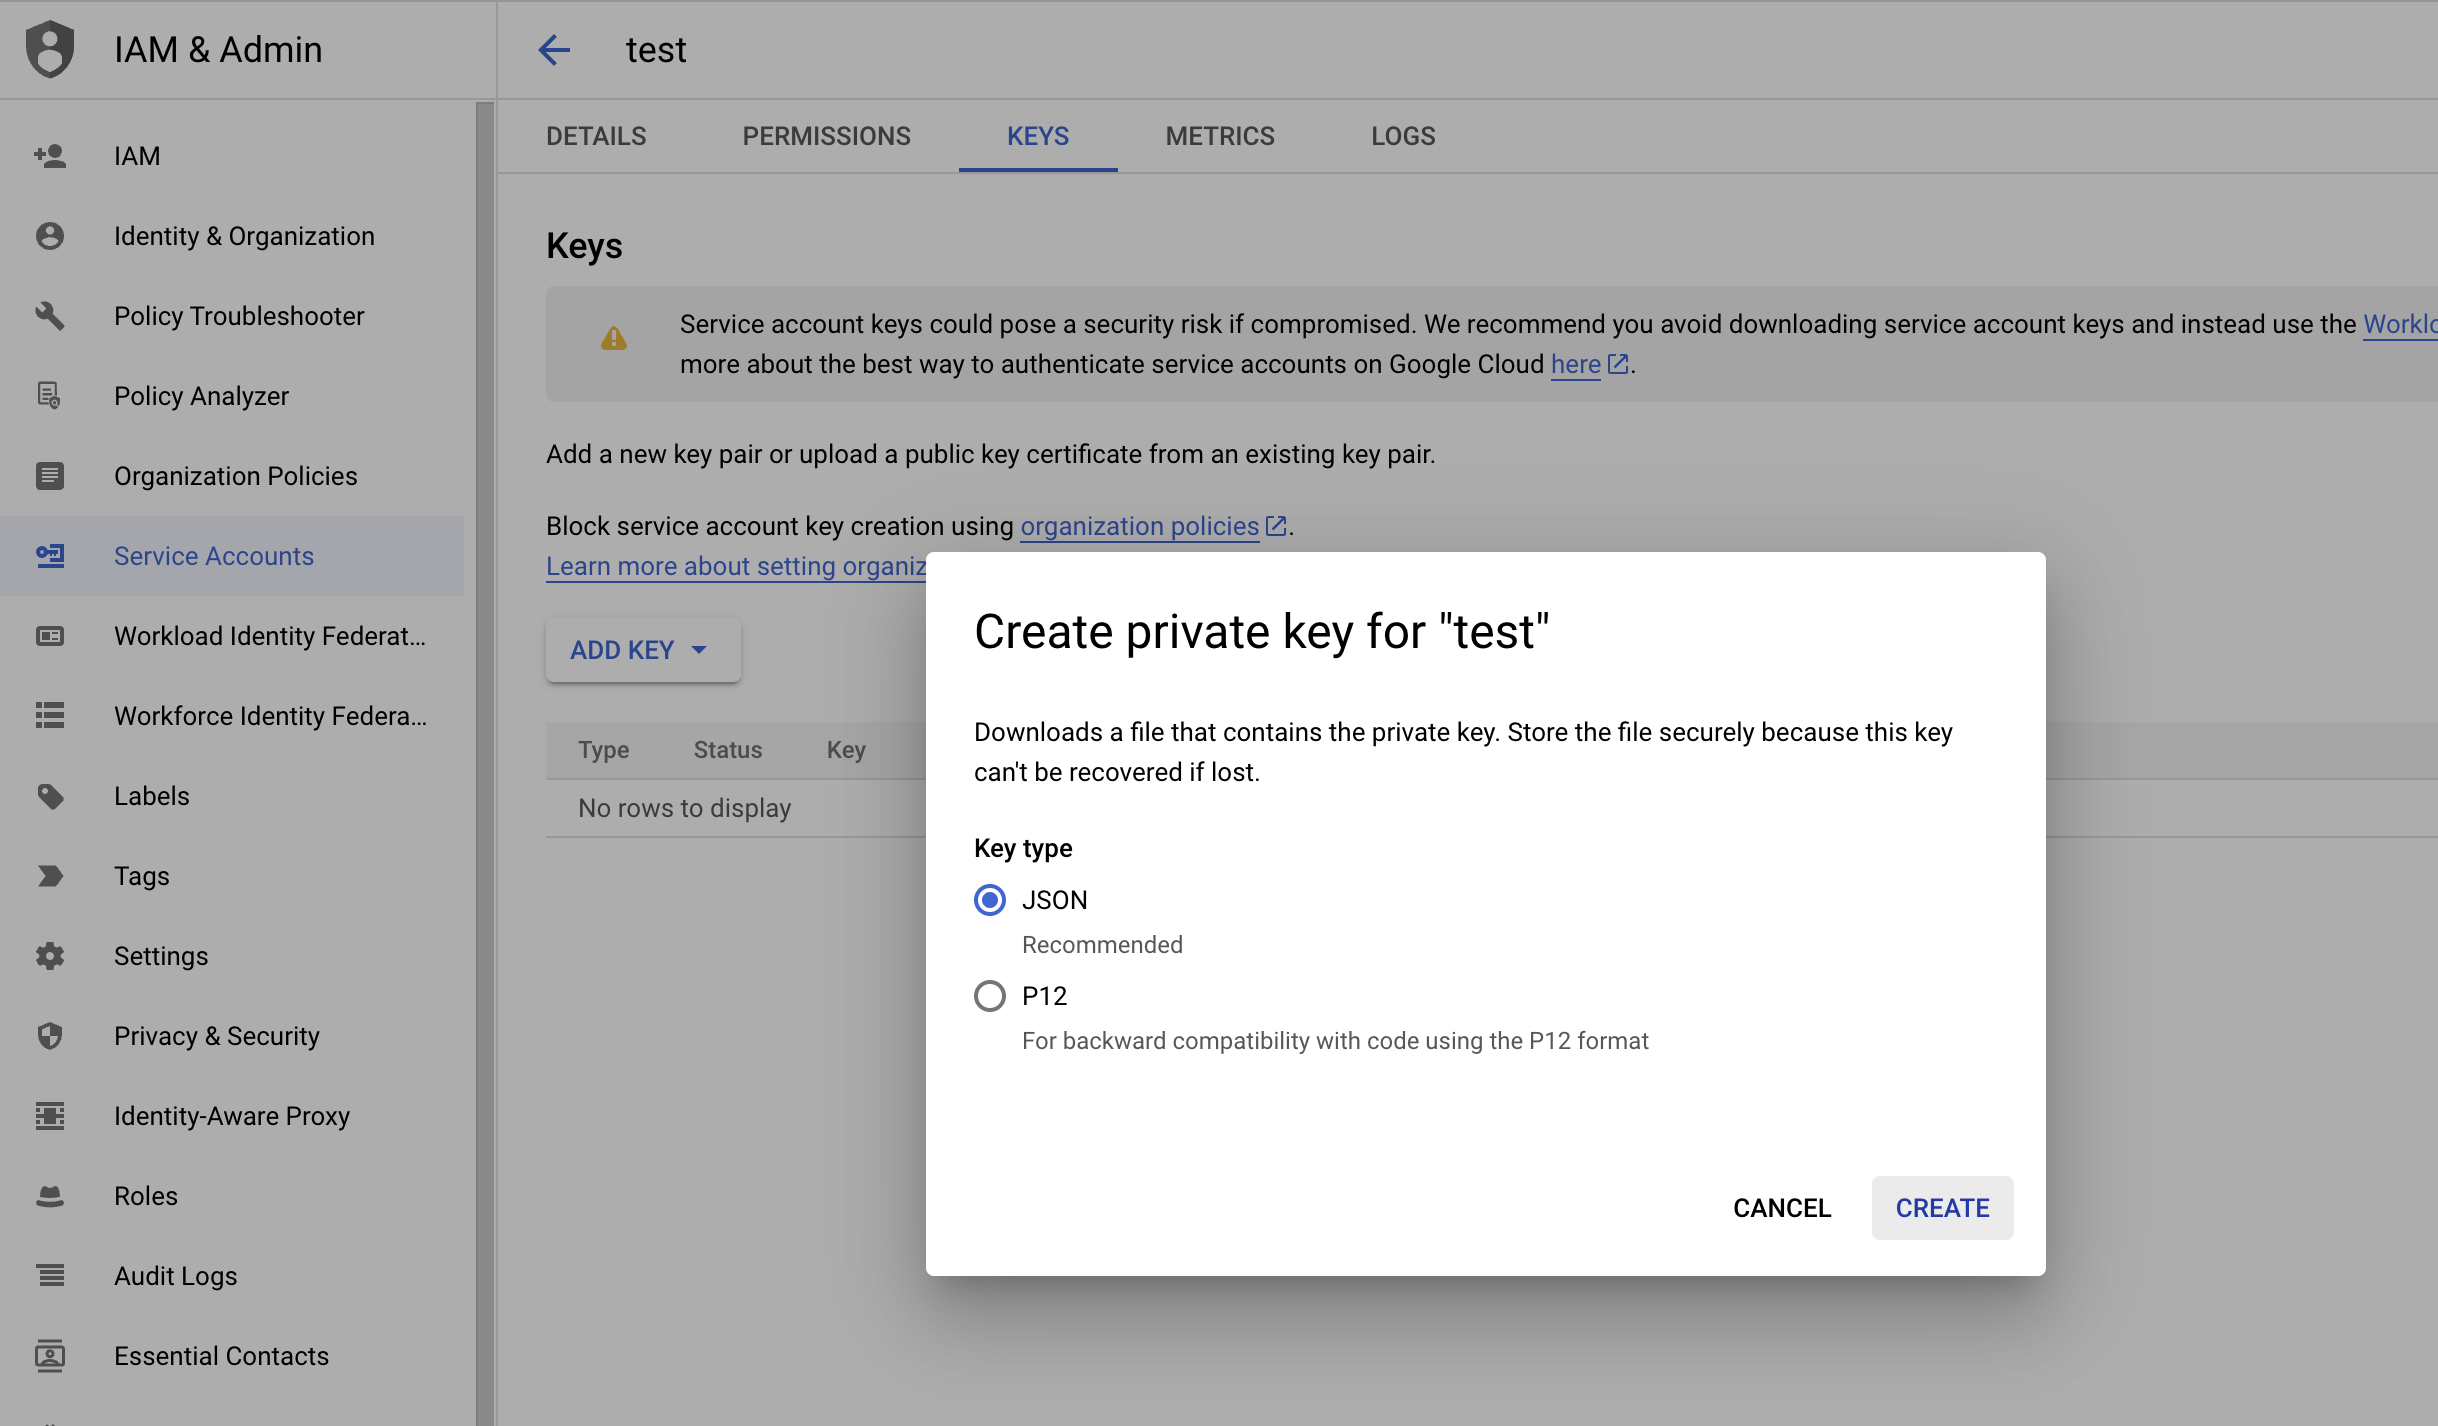Select the P12 key type radio button

(x=990, y=996)
